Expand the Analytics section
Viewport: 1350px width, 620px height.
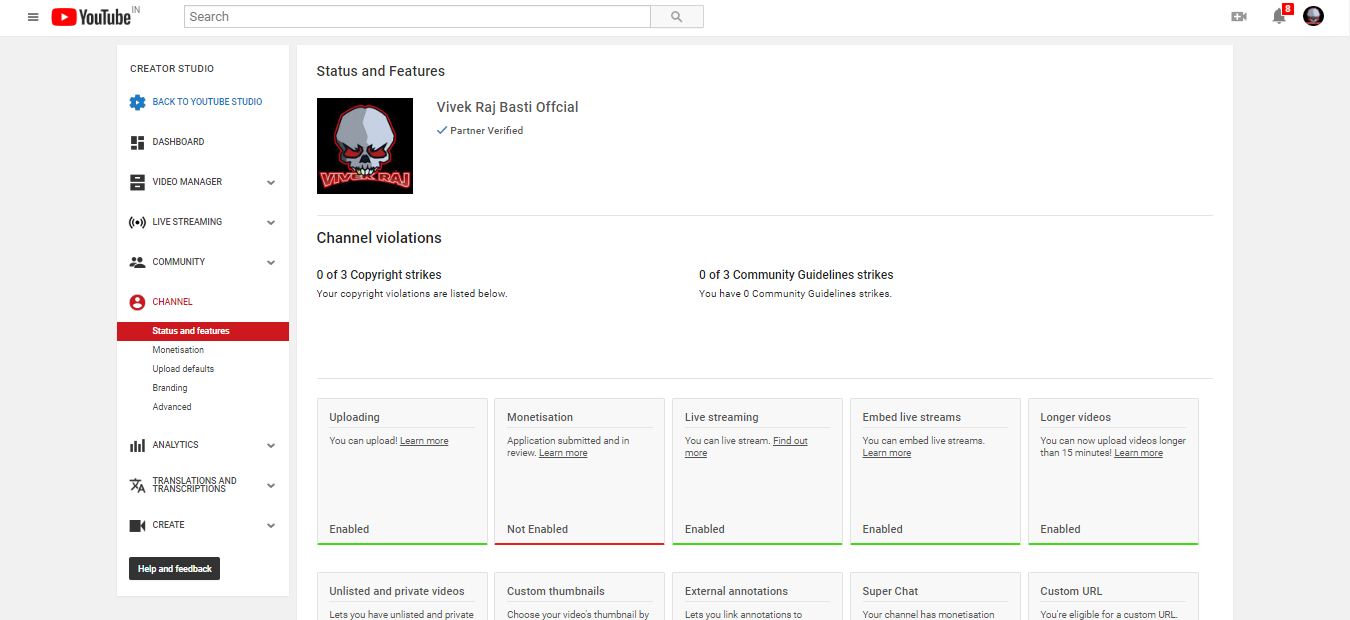pos(271,446)
